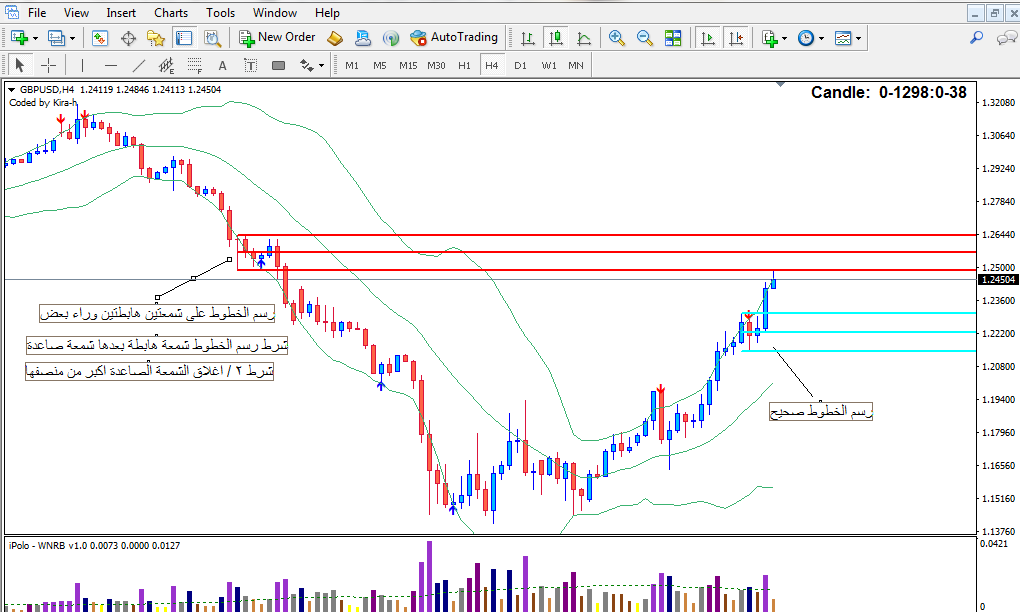The height and width of the screenshot is (612, 1020).
Task: Click the Zoom In magnifier icon
Action: (x=617, y=38)
